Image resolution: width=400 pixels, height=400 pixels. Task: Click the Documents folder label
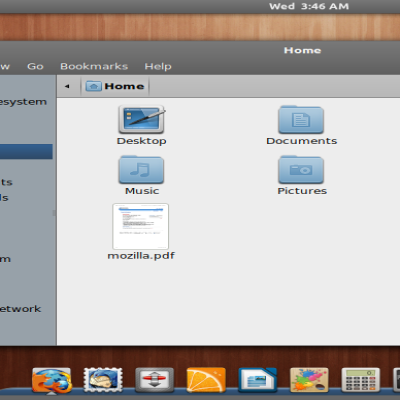(x=302, y=141)
